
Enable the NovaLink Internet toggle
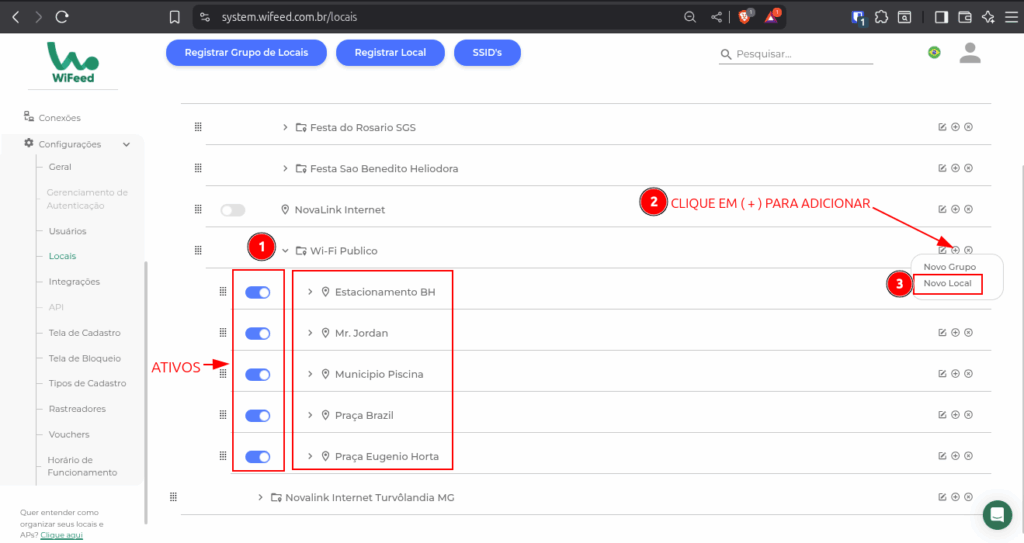[x=233, y=210]
